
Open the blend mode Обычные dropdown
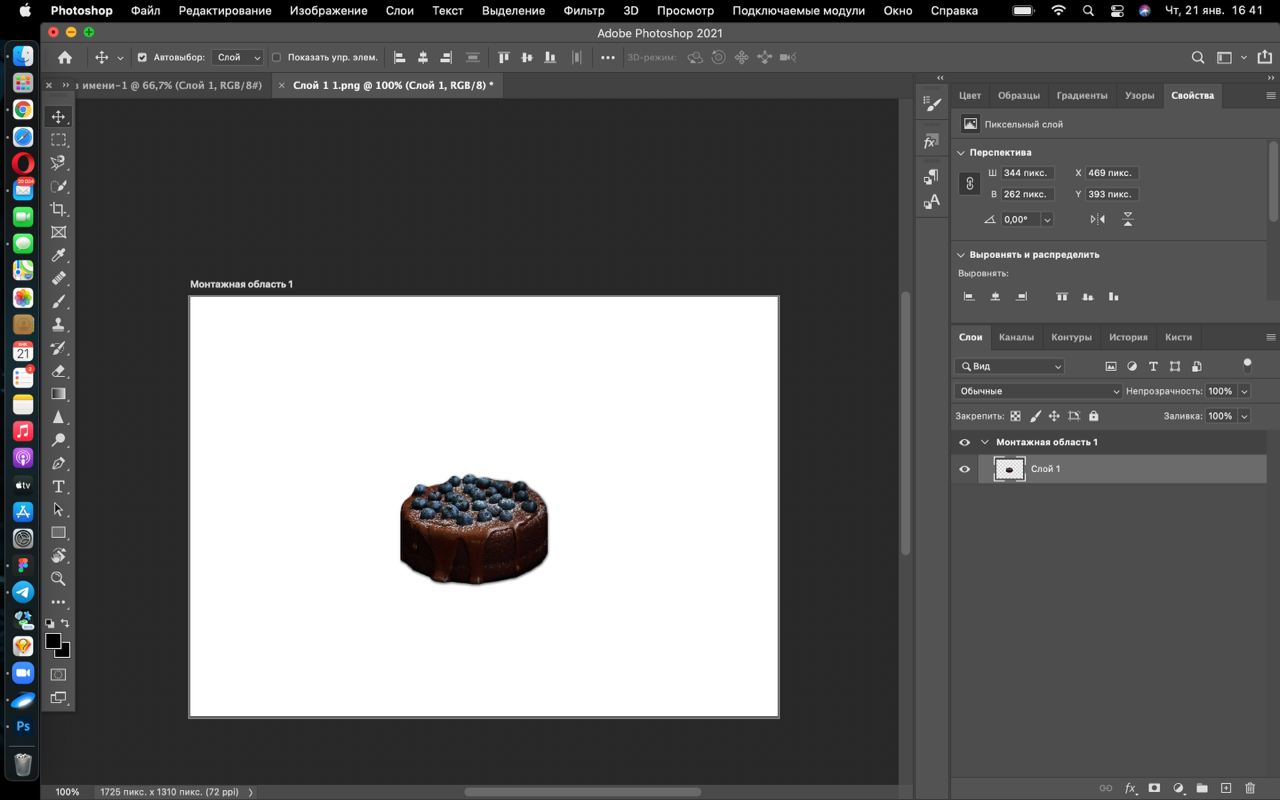pyautogui.click(x=1038, y=391)
